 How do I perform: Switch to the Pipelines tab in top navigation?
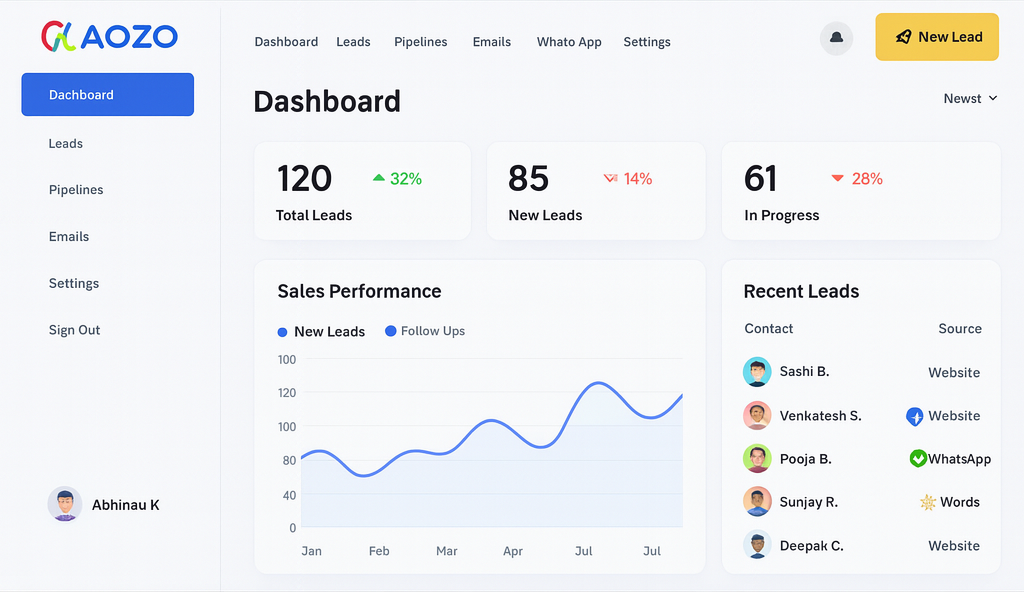(420, 42)
